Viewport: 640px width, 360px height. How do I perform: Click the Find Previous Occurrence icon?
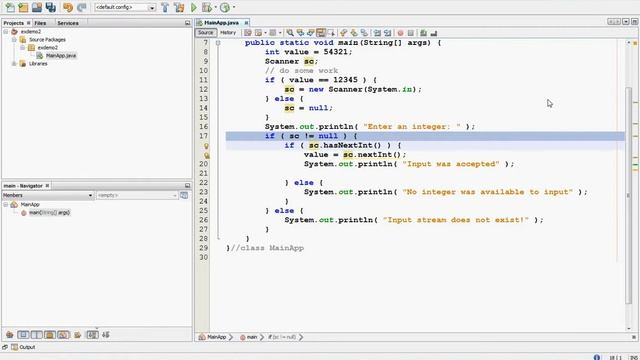tap(300, 33)
